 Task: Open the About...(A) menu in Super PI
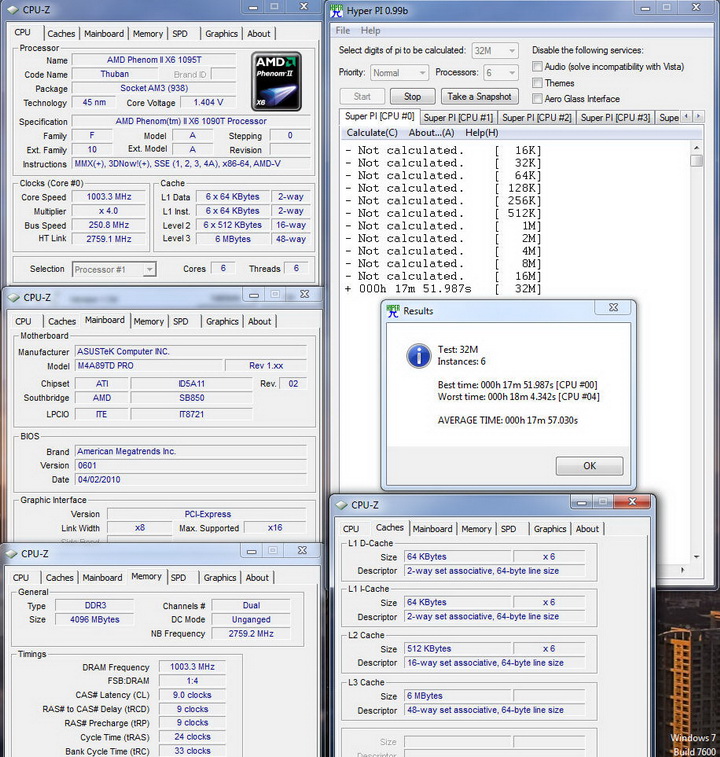(x=431, y=133)
